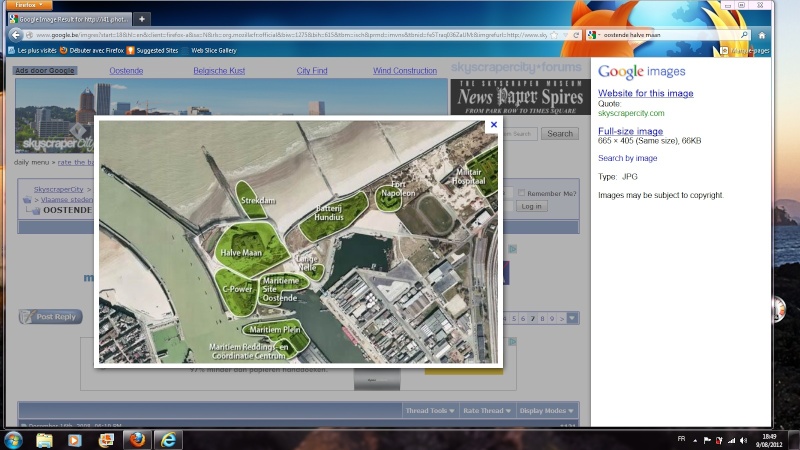Click the Marque-pages bookmarks button
The height and width of the screenshot is (450, 800).
(x=744, y=51)
